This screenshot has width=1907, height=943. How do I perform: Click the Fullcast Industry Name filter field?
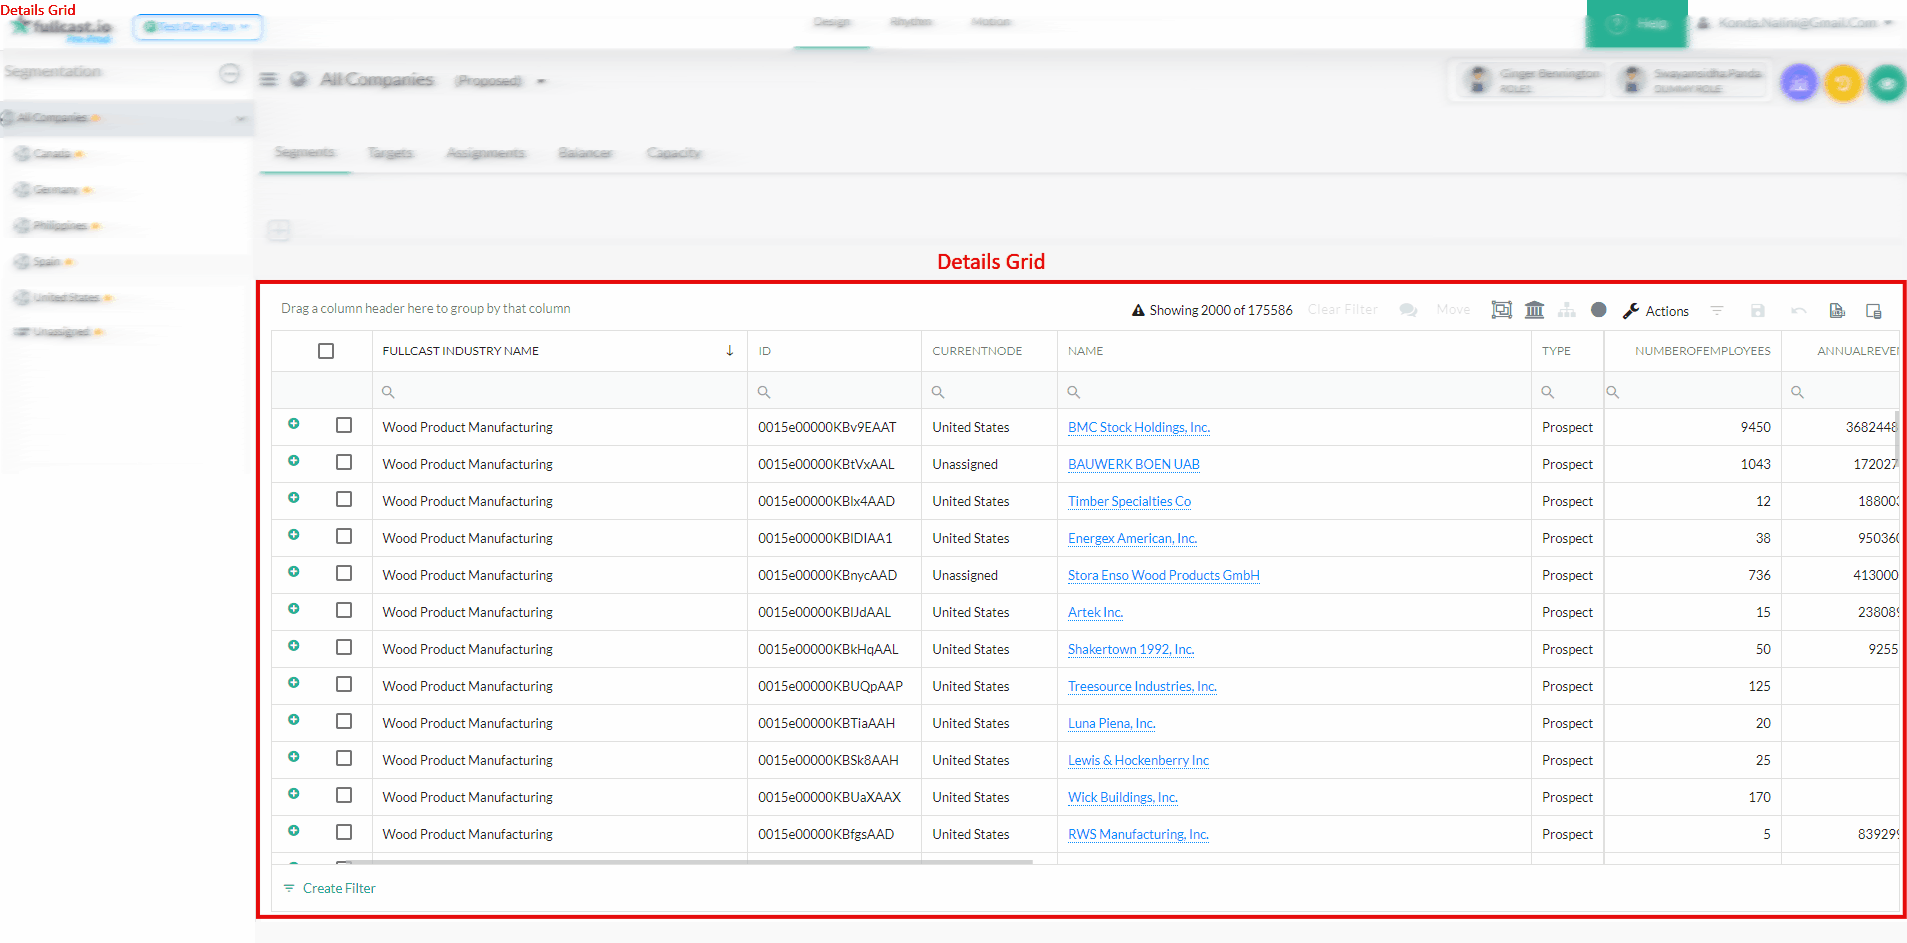coord(559,392)
